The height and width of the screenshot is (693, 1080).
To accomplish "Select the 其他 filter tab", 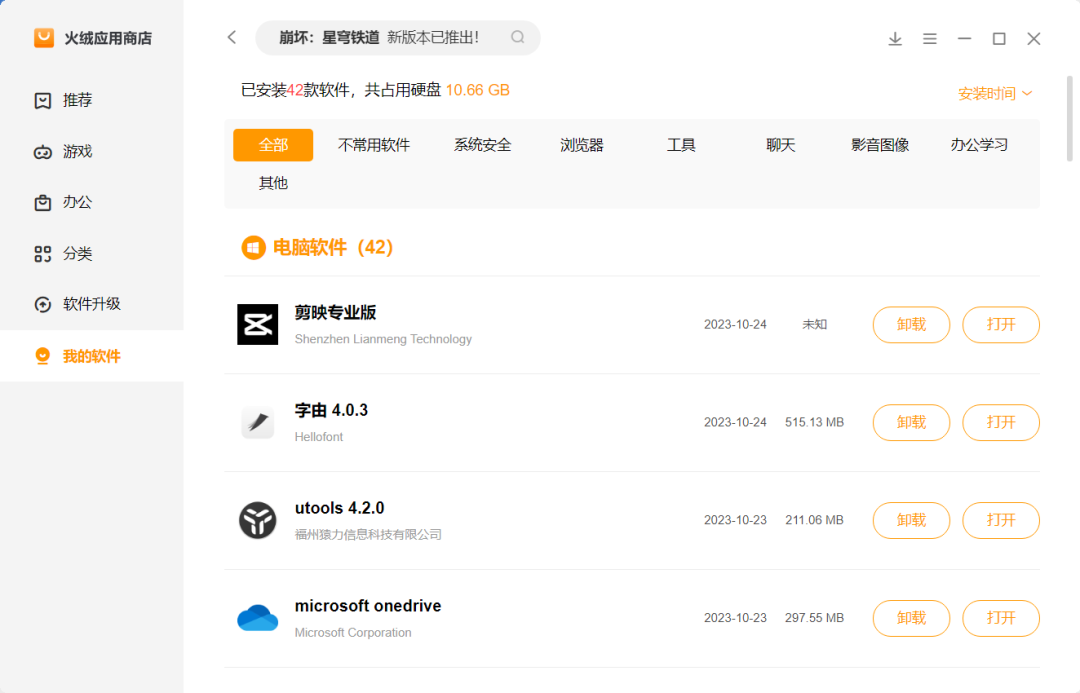I will point(273,183).
